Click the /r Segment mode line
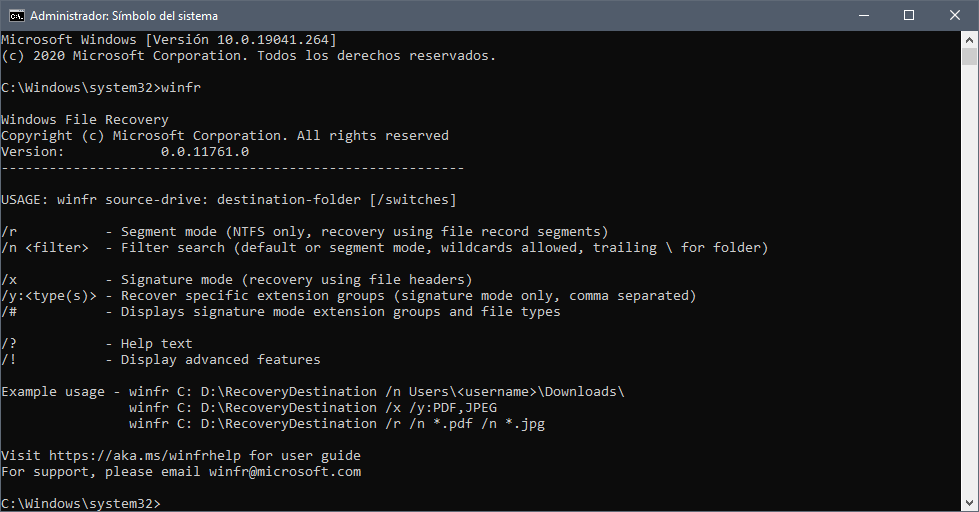This screenshot has width=979, height=512. click(x=305, y=232)
